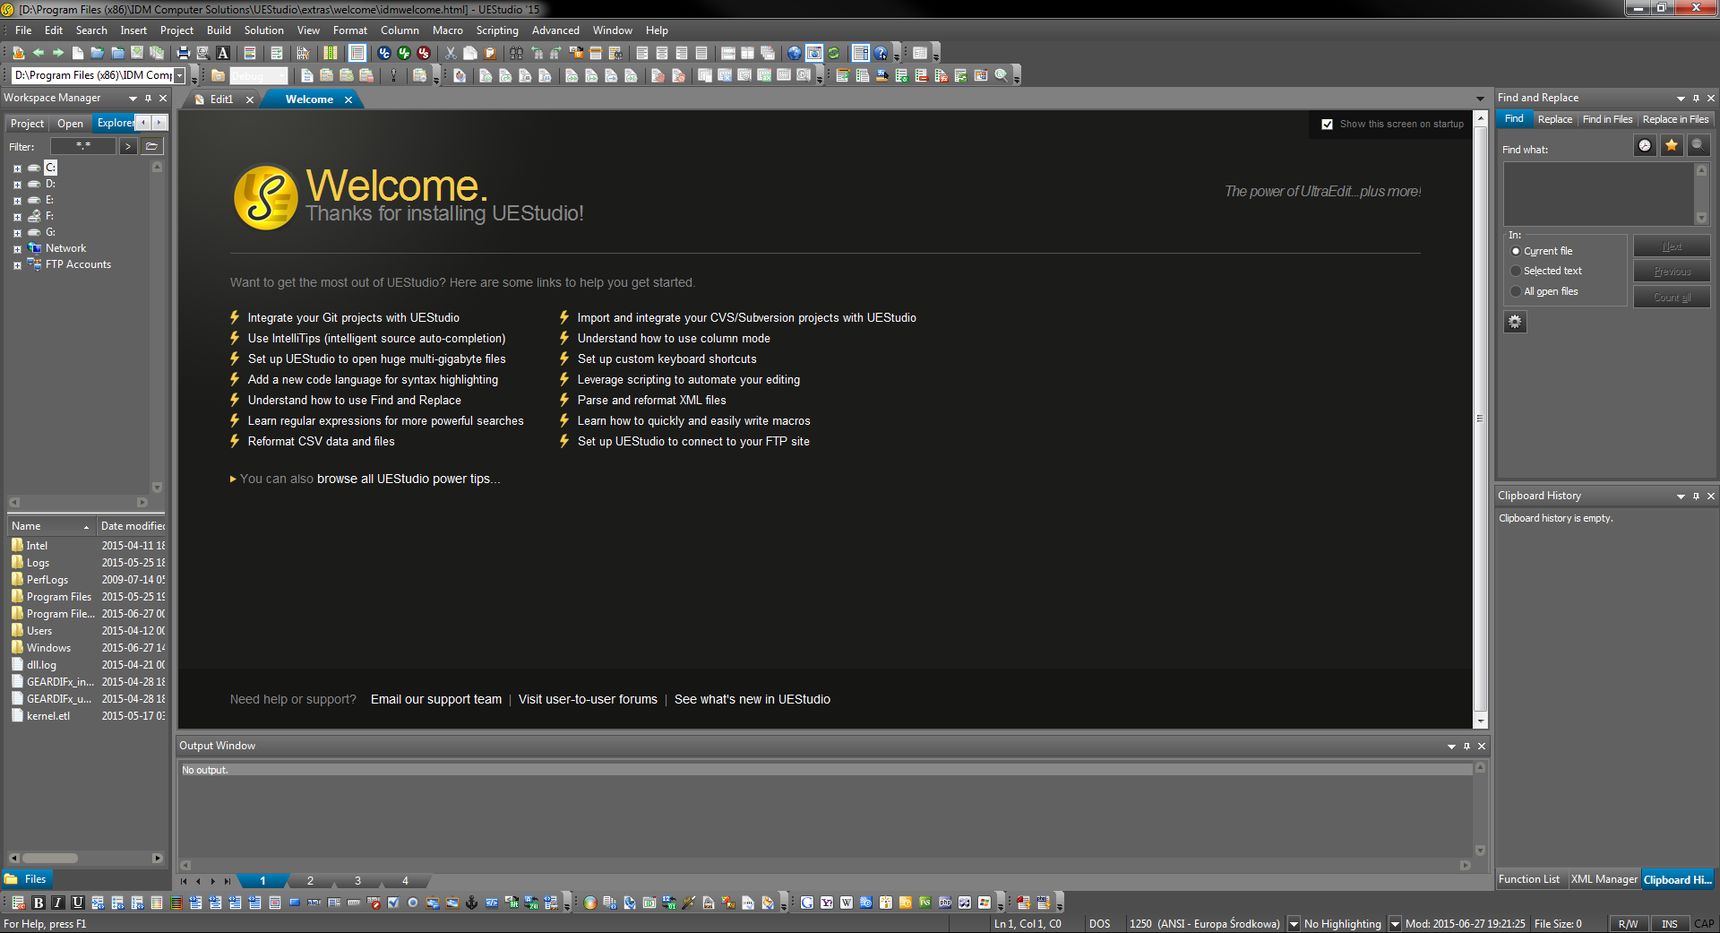Click the anchor icon in the bottom toolbar
The height and width of the screenshot is (933, 1720).
pyautogui.click(x=472, y=903)
